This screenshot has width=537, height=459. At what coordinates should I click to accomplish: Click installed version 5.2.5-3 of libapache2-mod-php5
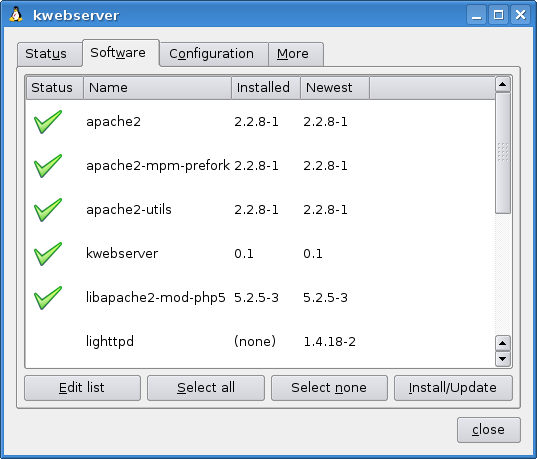[x=256, y=298]
